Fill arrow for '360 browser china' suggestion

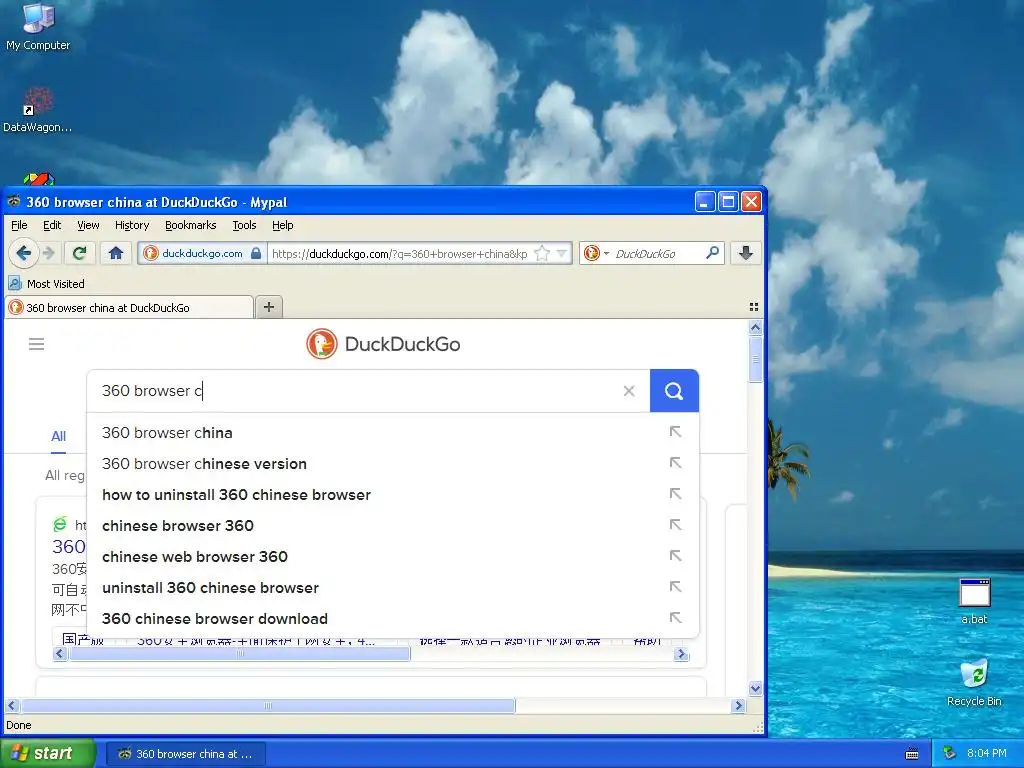pyautogui.click(x=675, y=432)
